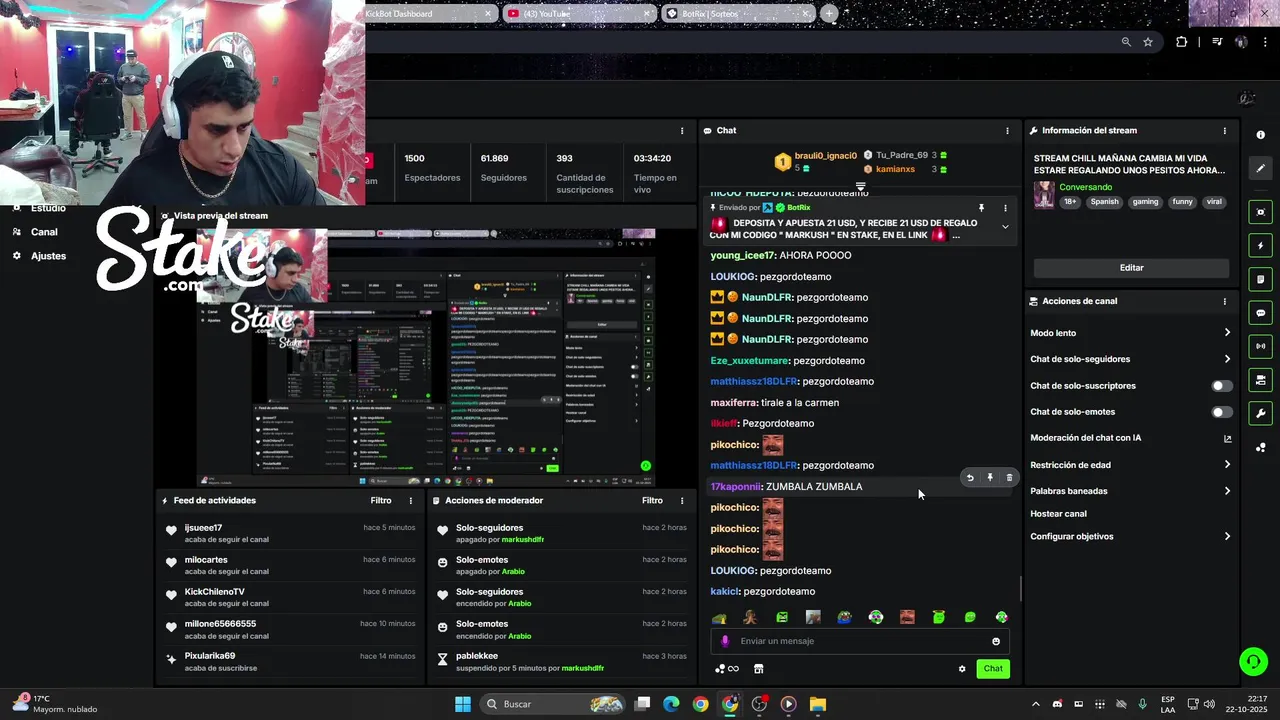Open Filtro in Acciones de moderador
This screenshot has height=720, width=1280.
click(x=652, y=501)
